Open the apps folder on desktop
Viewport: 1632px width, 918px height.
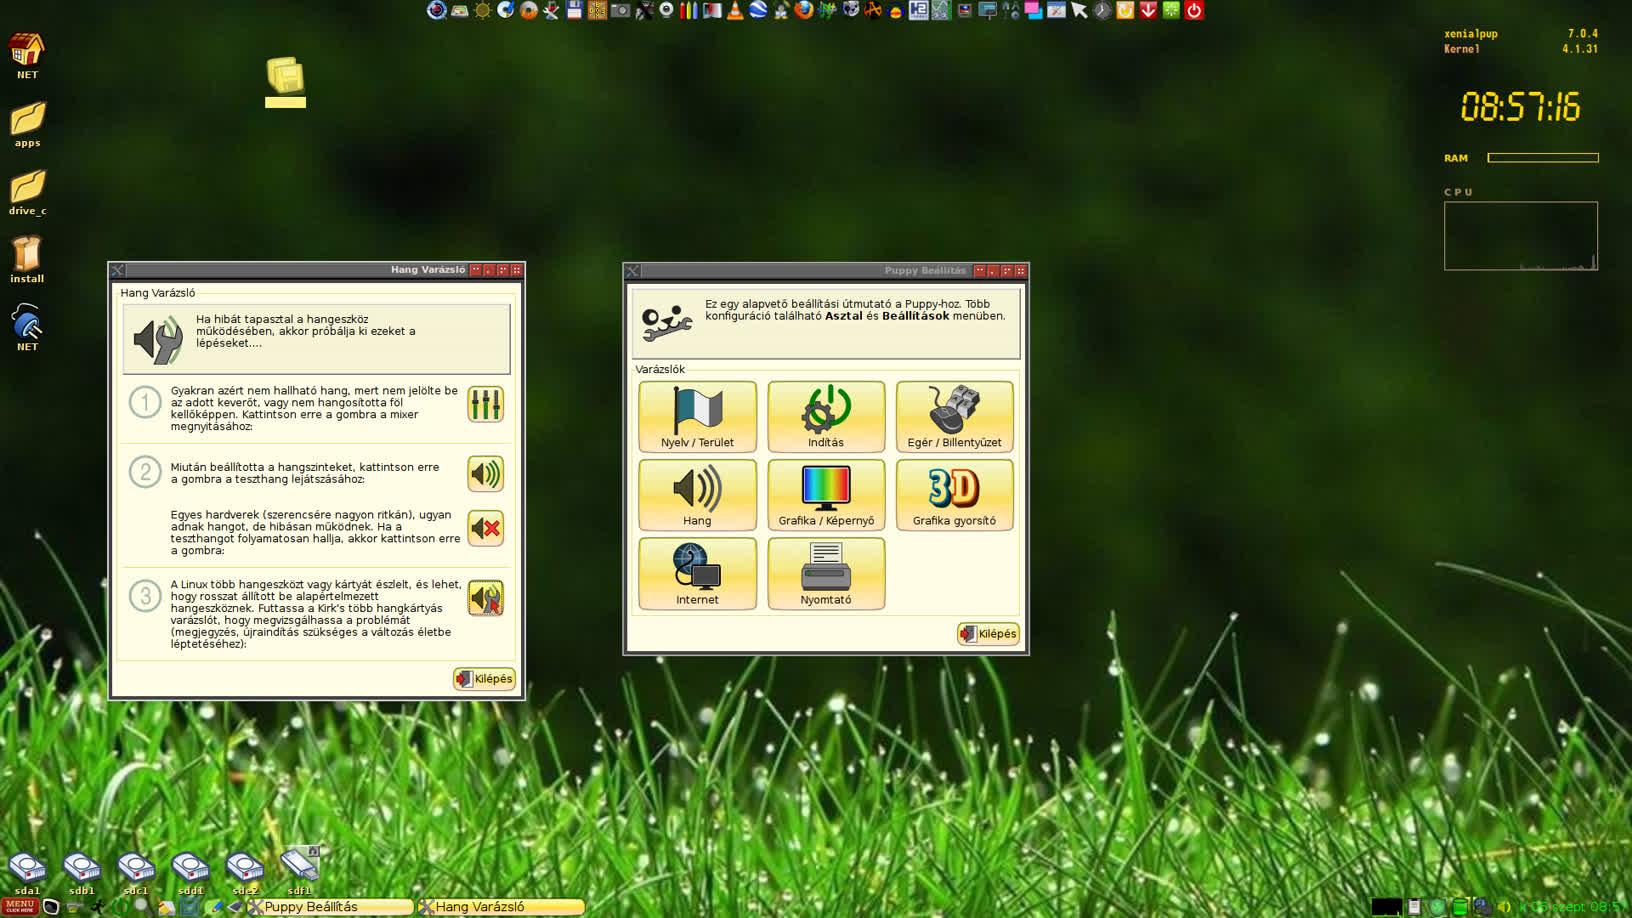pyautogui.click(x=27, y=124)
